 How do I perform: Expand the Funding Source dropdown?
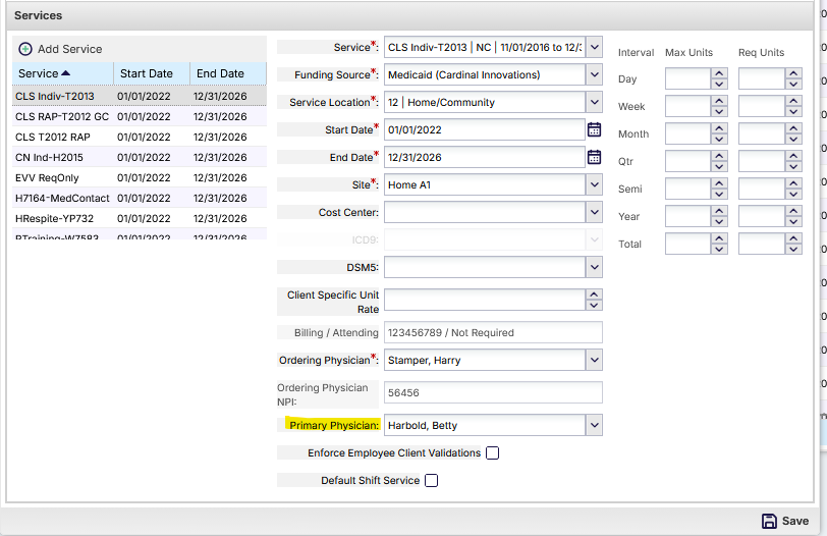coord(594,74)
